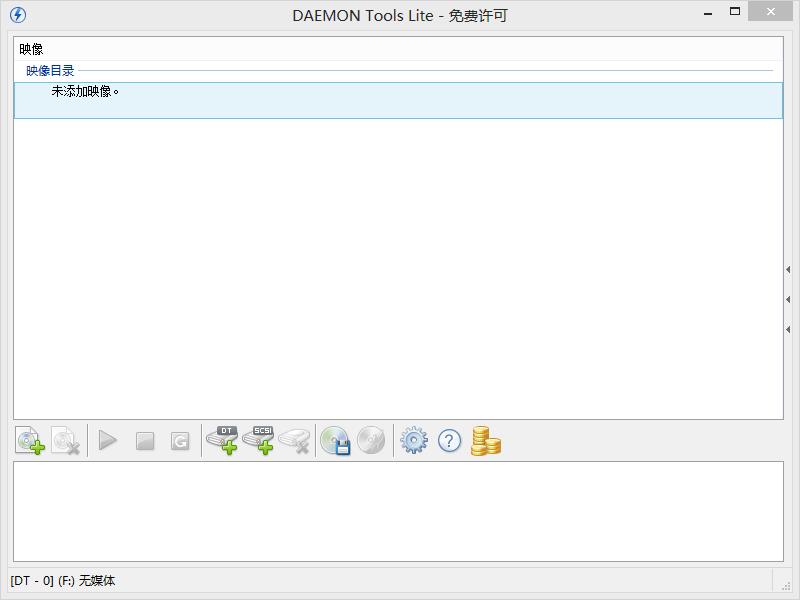
Task: Open Make Disc Image tool
Action: pyautogui.click(x=335, y=440)
